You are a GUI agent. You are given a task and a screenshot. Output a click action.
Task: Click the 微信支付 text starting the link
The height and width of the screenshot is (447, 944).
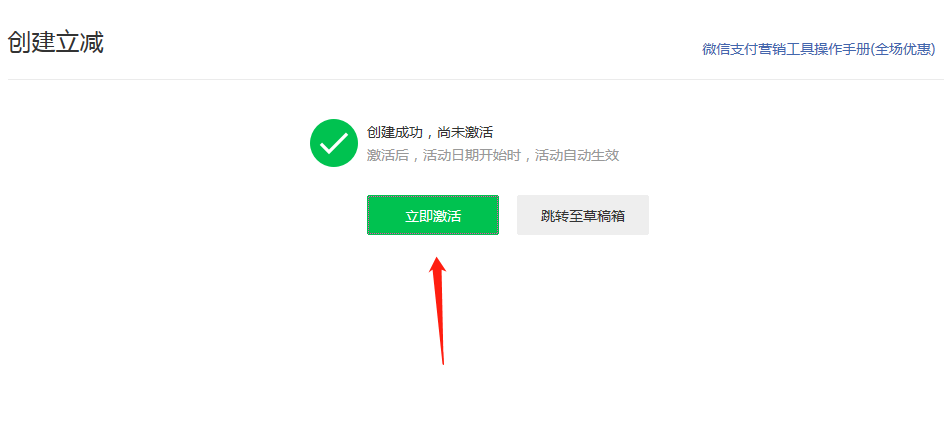730,49
